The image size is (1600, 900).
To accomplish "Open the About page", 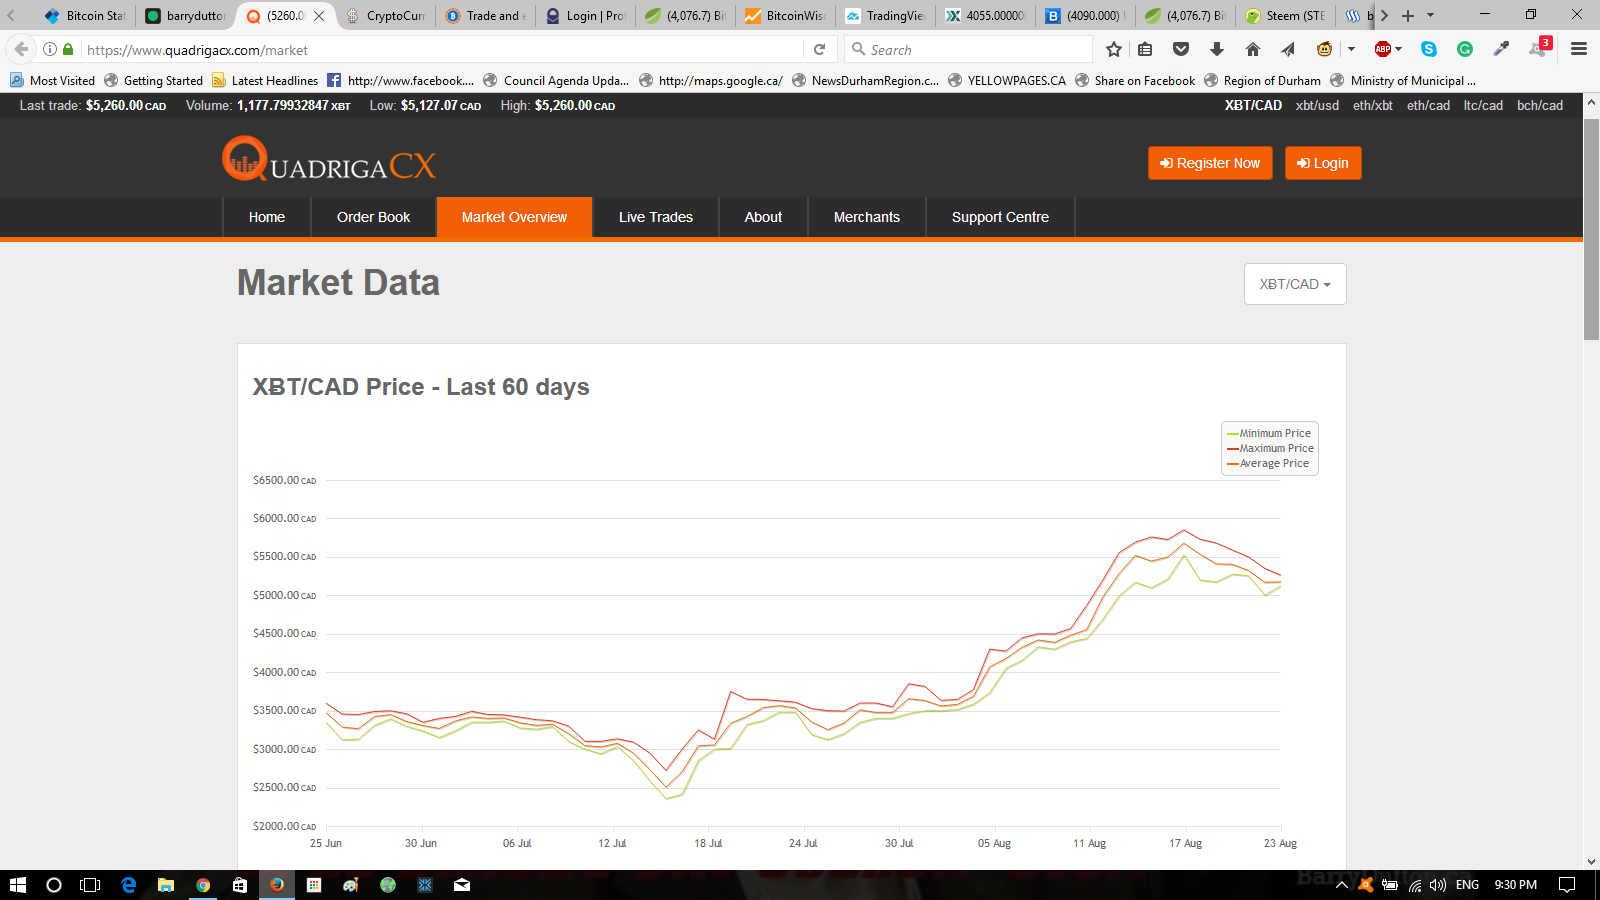I will point(763,217).
